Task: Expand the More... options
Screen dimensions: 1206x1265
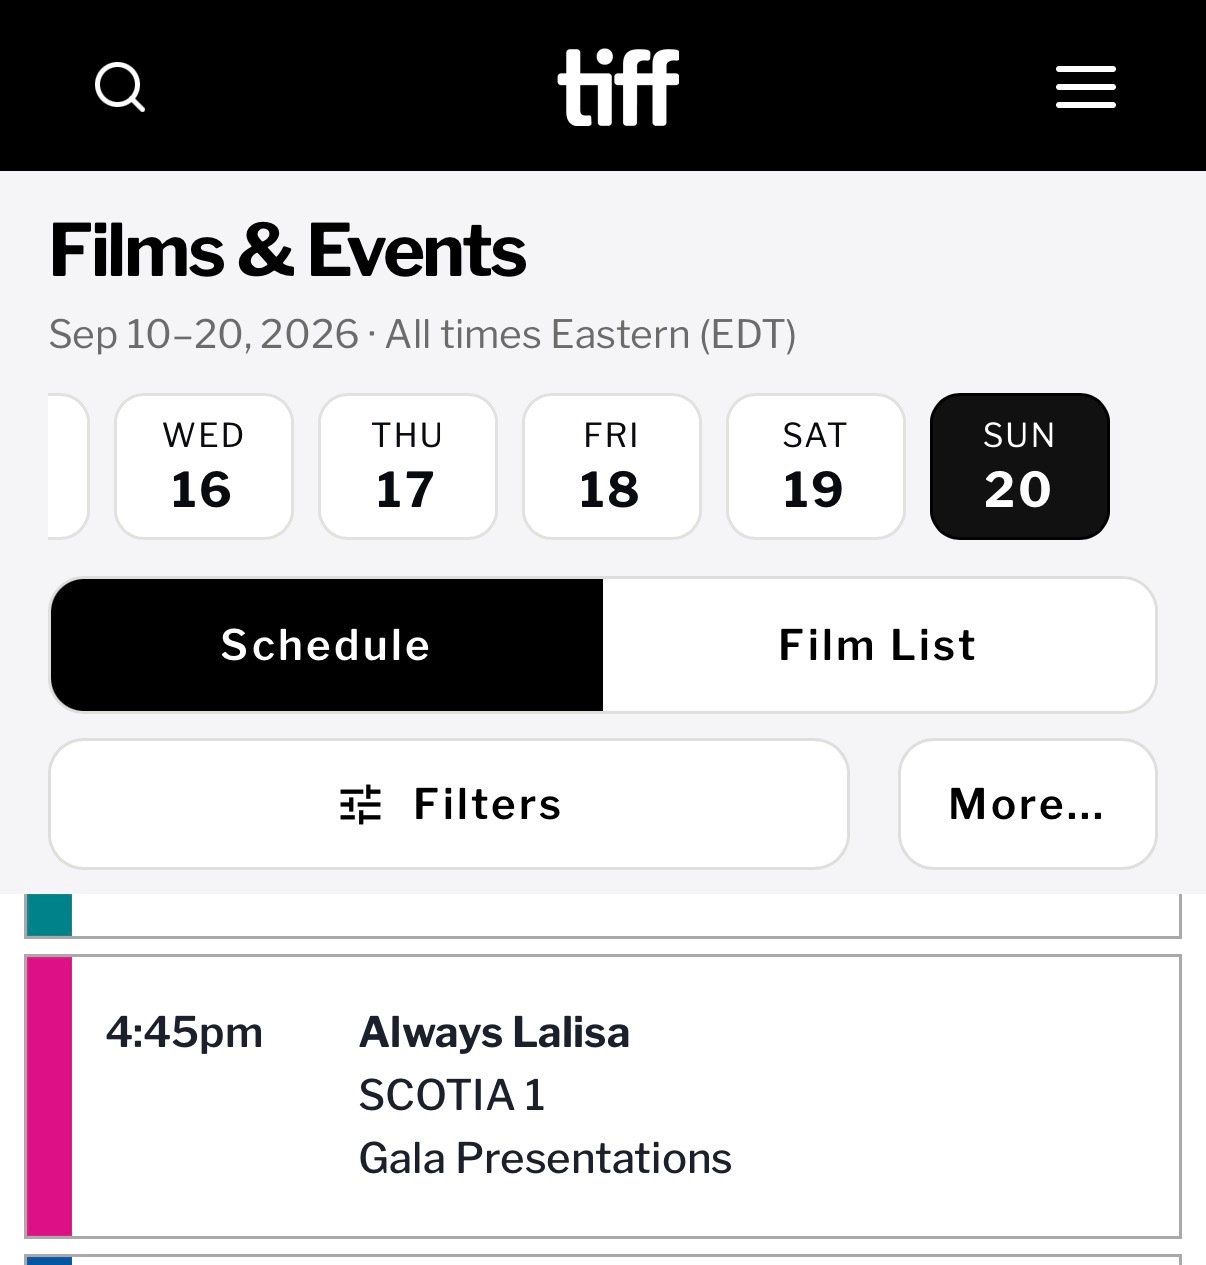Action: click(x=1028, y=804)
